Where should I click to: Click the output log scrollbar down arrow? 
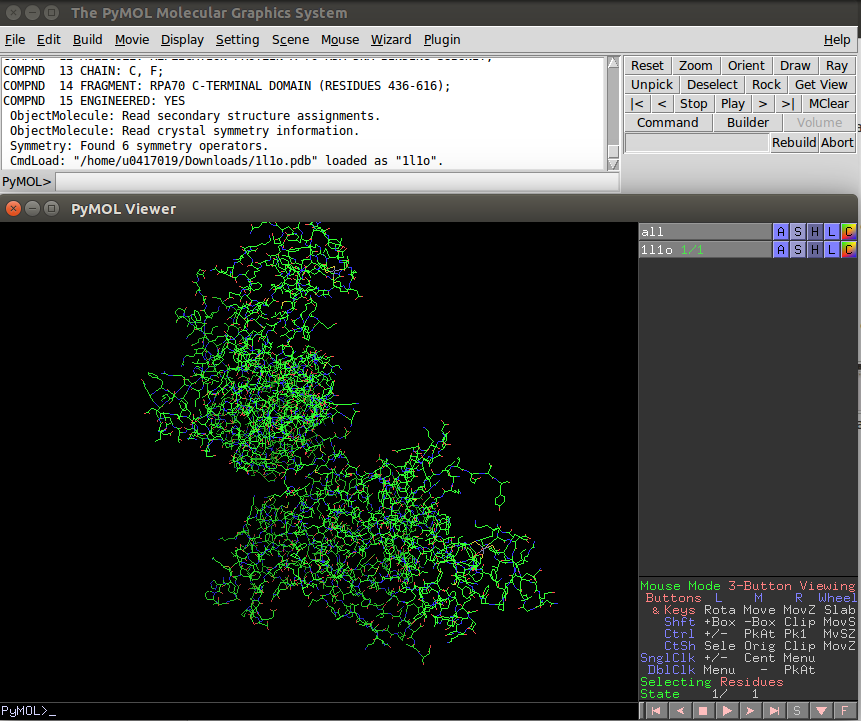pos(613,164)
